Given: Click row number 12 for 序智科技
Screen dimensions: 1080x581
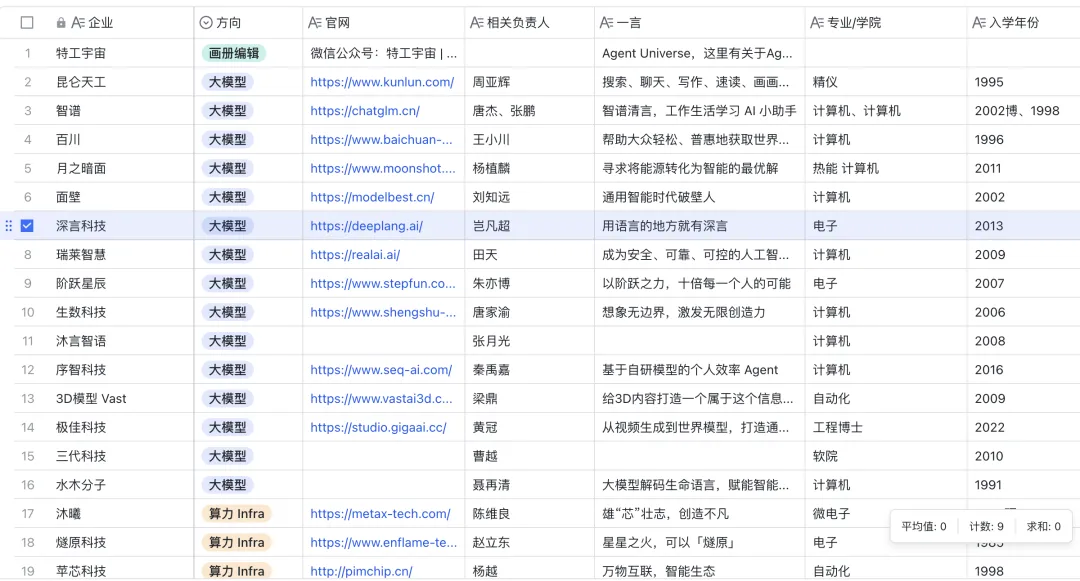Looking at the screenshot, I should 28,370.
